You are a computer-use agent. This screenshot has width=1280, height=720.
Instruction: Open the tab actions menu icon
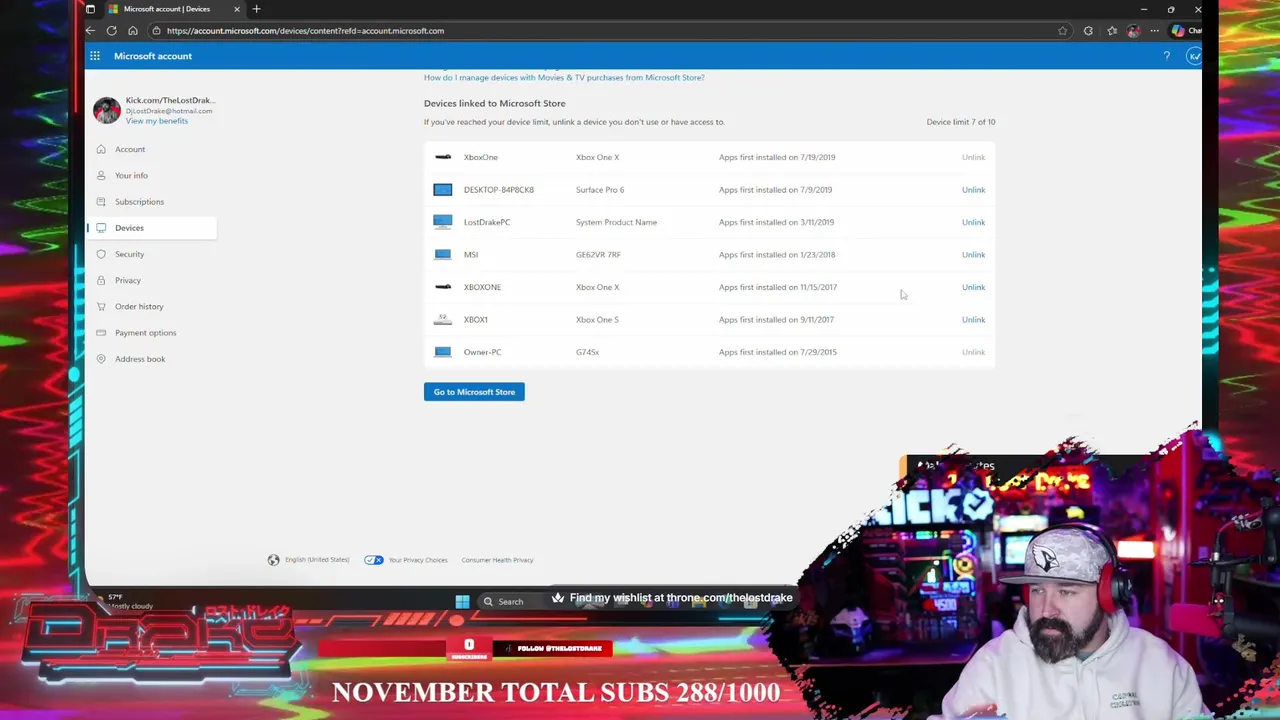pyautogui.click(x=90, y=9)
